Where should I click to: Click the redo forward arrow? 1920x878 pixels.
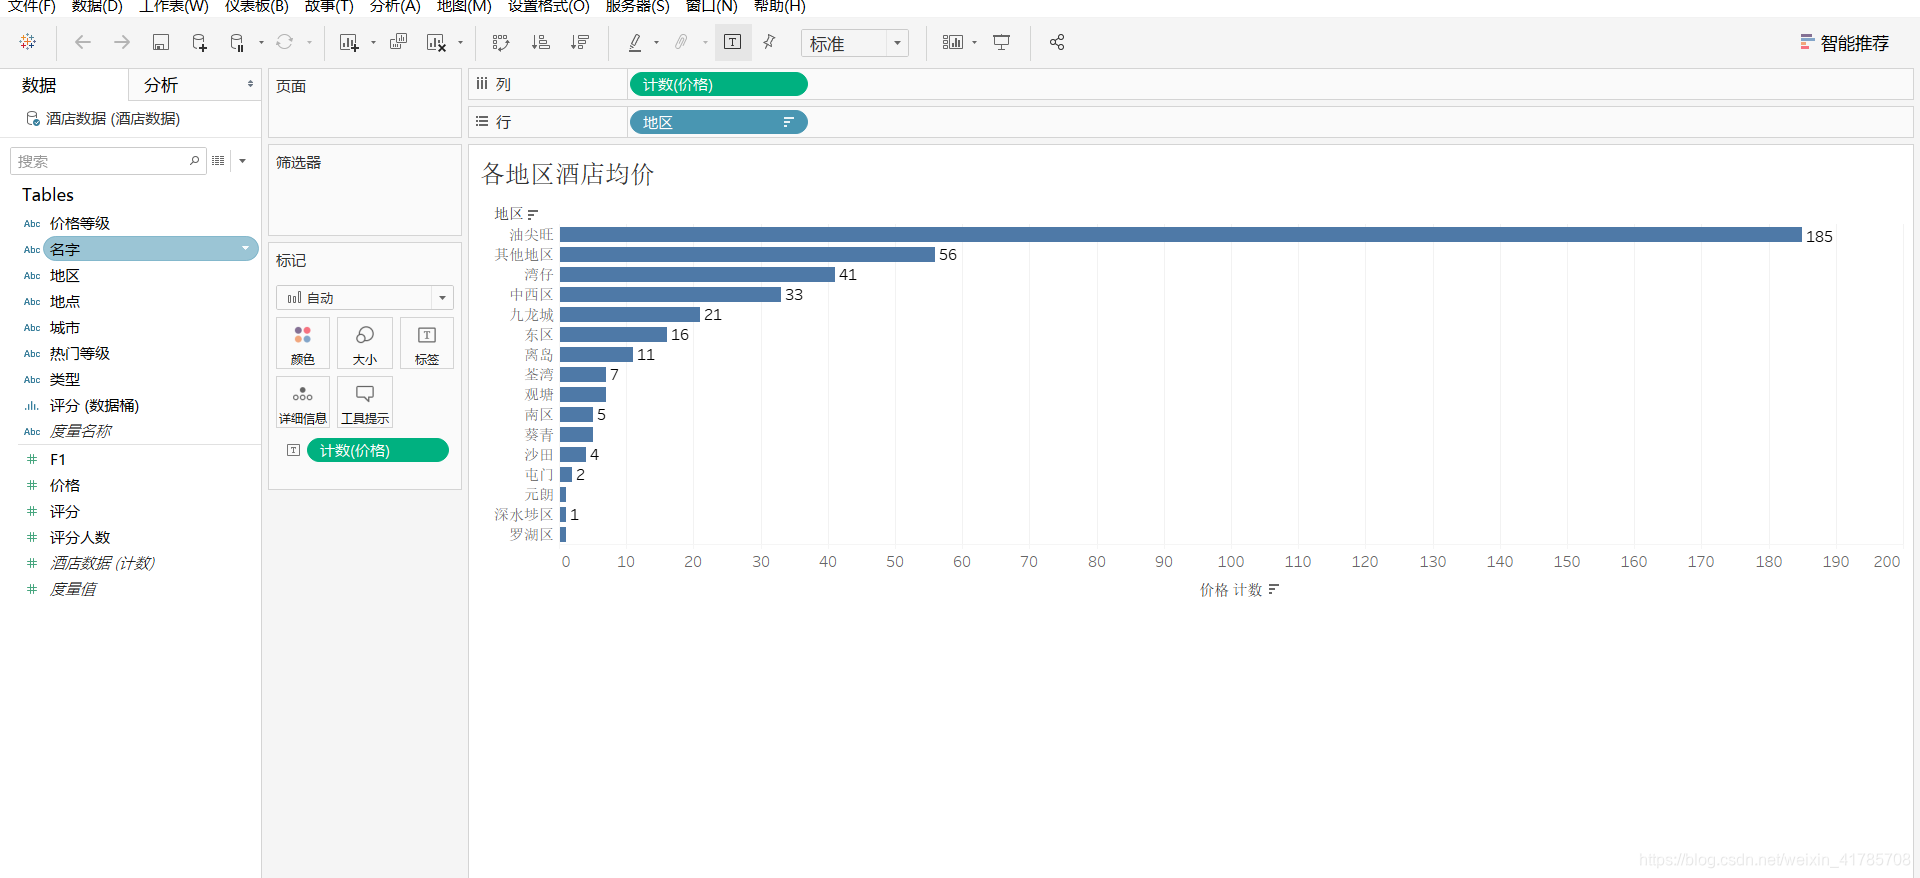122,42
